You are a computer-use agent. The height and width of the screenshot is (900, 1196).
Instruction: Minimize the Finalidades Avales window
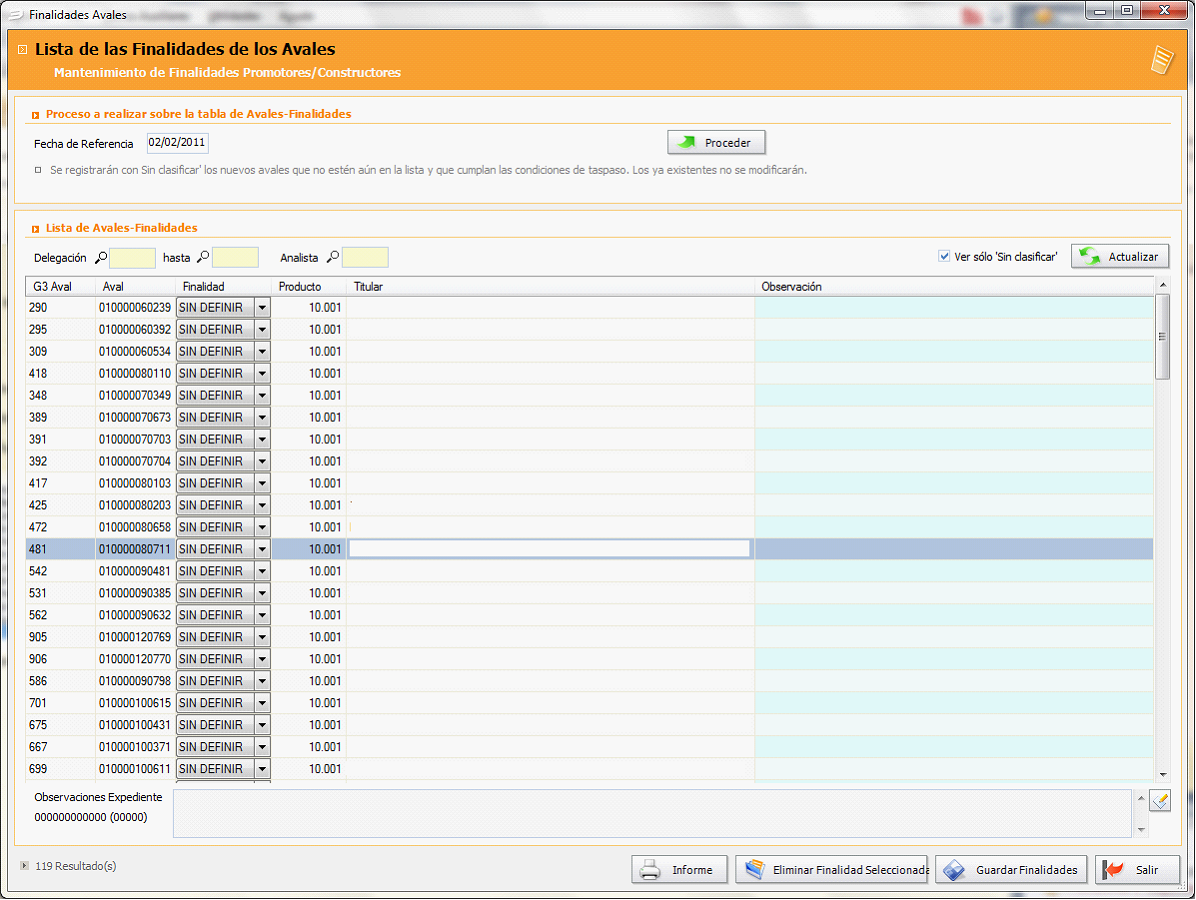pyautogui.click(x=1100, y=11)
